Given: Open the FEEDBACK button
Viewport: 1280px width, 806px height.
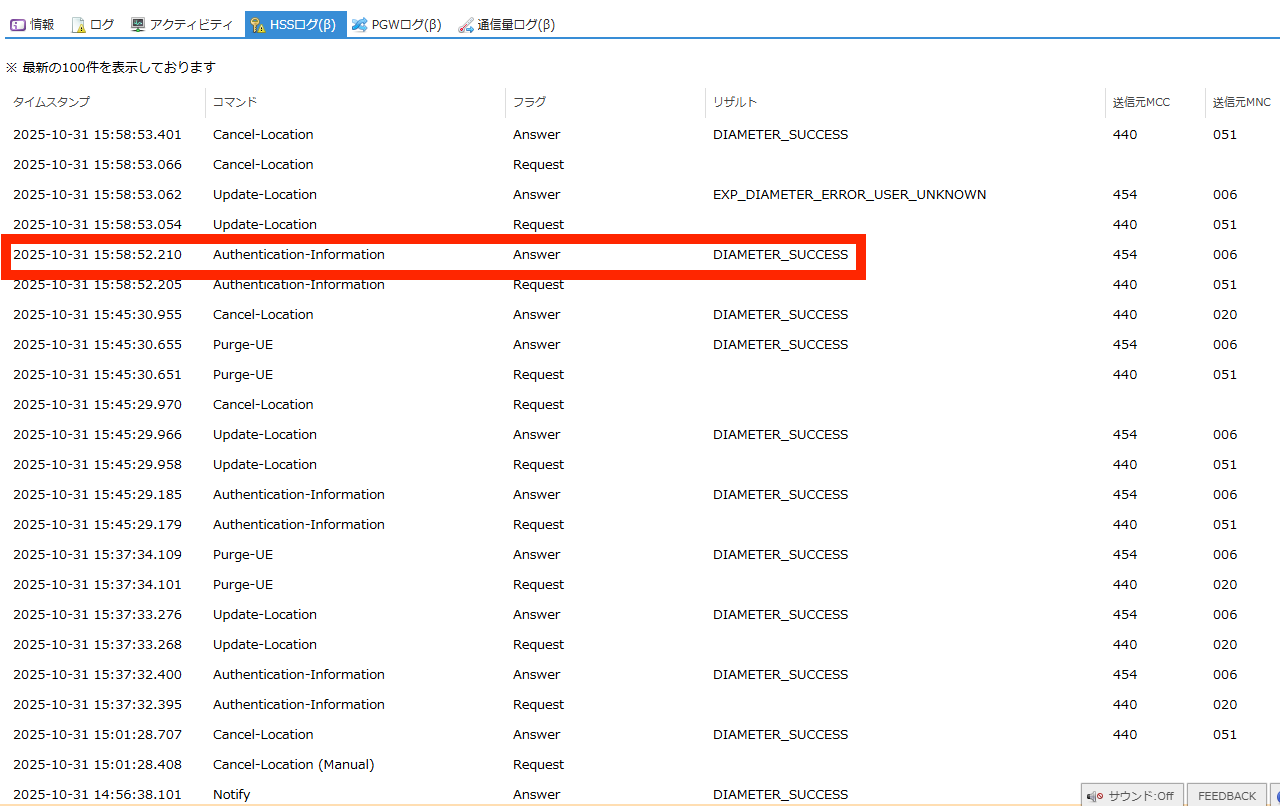Looking at the screenshot, I should point(1226,796).
